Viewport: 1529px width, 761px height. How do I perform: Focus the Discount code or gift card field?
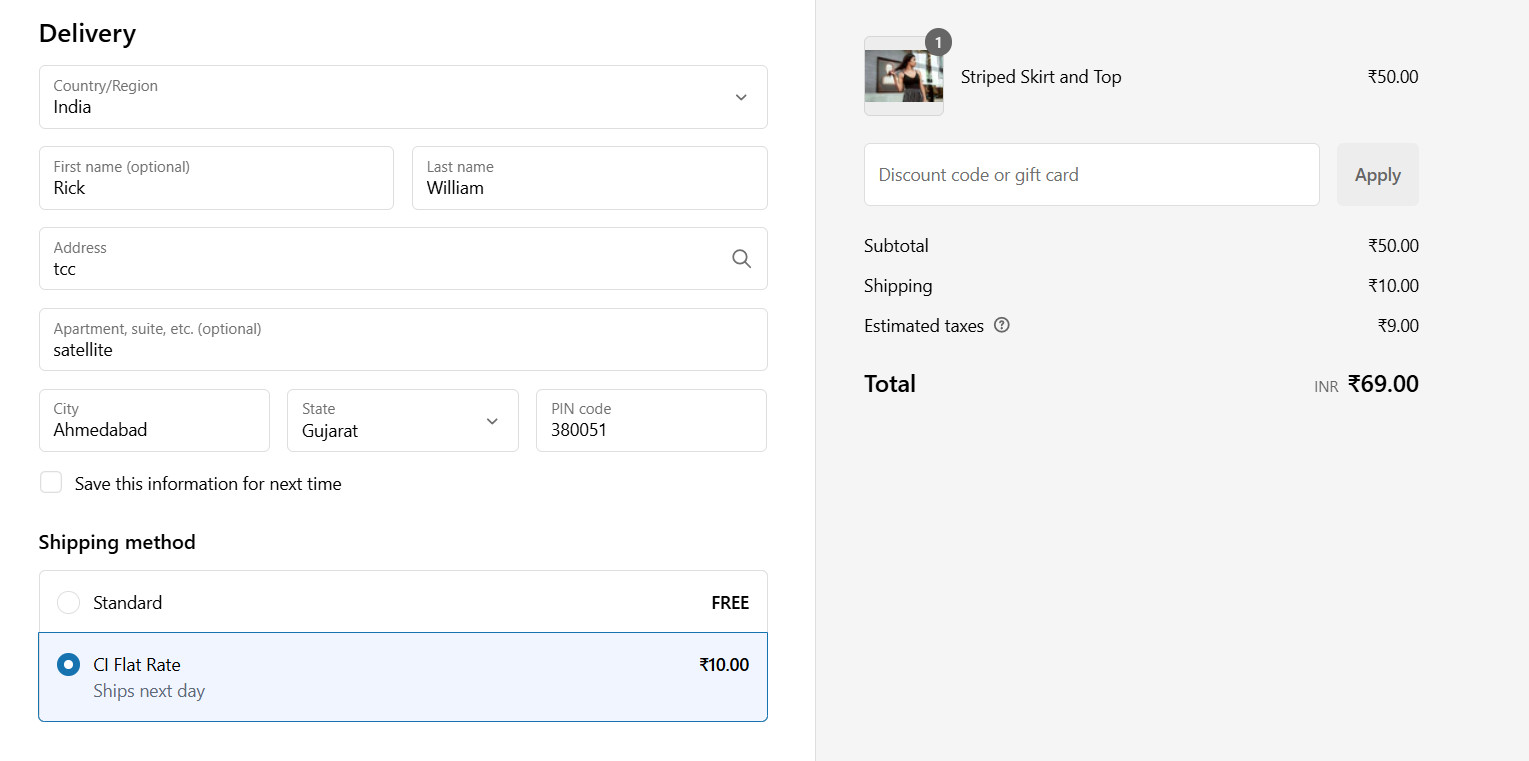pos(1091,174)
